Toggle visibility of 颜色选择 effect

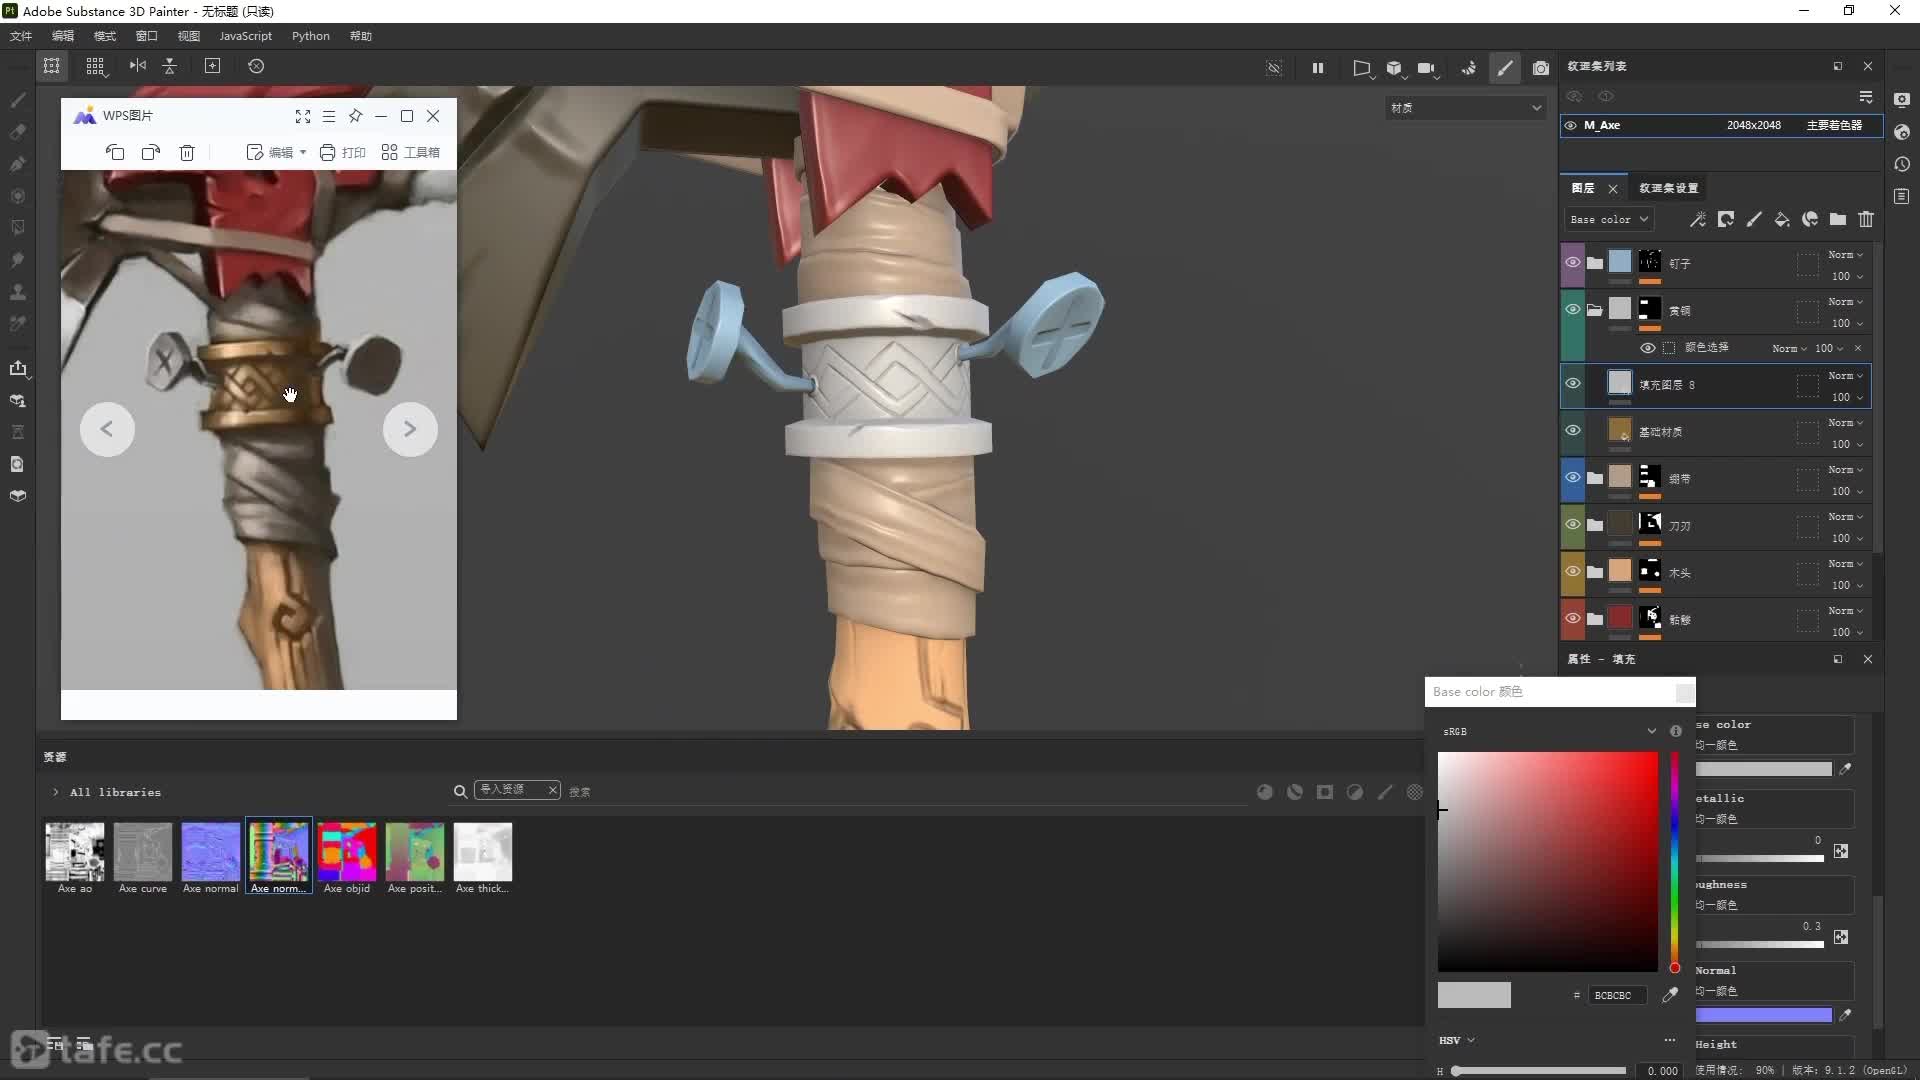point(1648,348)
